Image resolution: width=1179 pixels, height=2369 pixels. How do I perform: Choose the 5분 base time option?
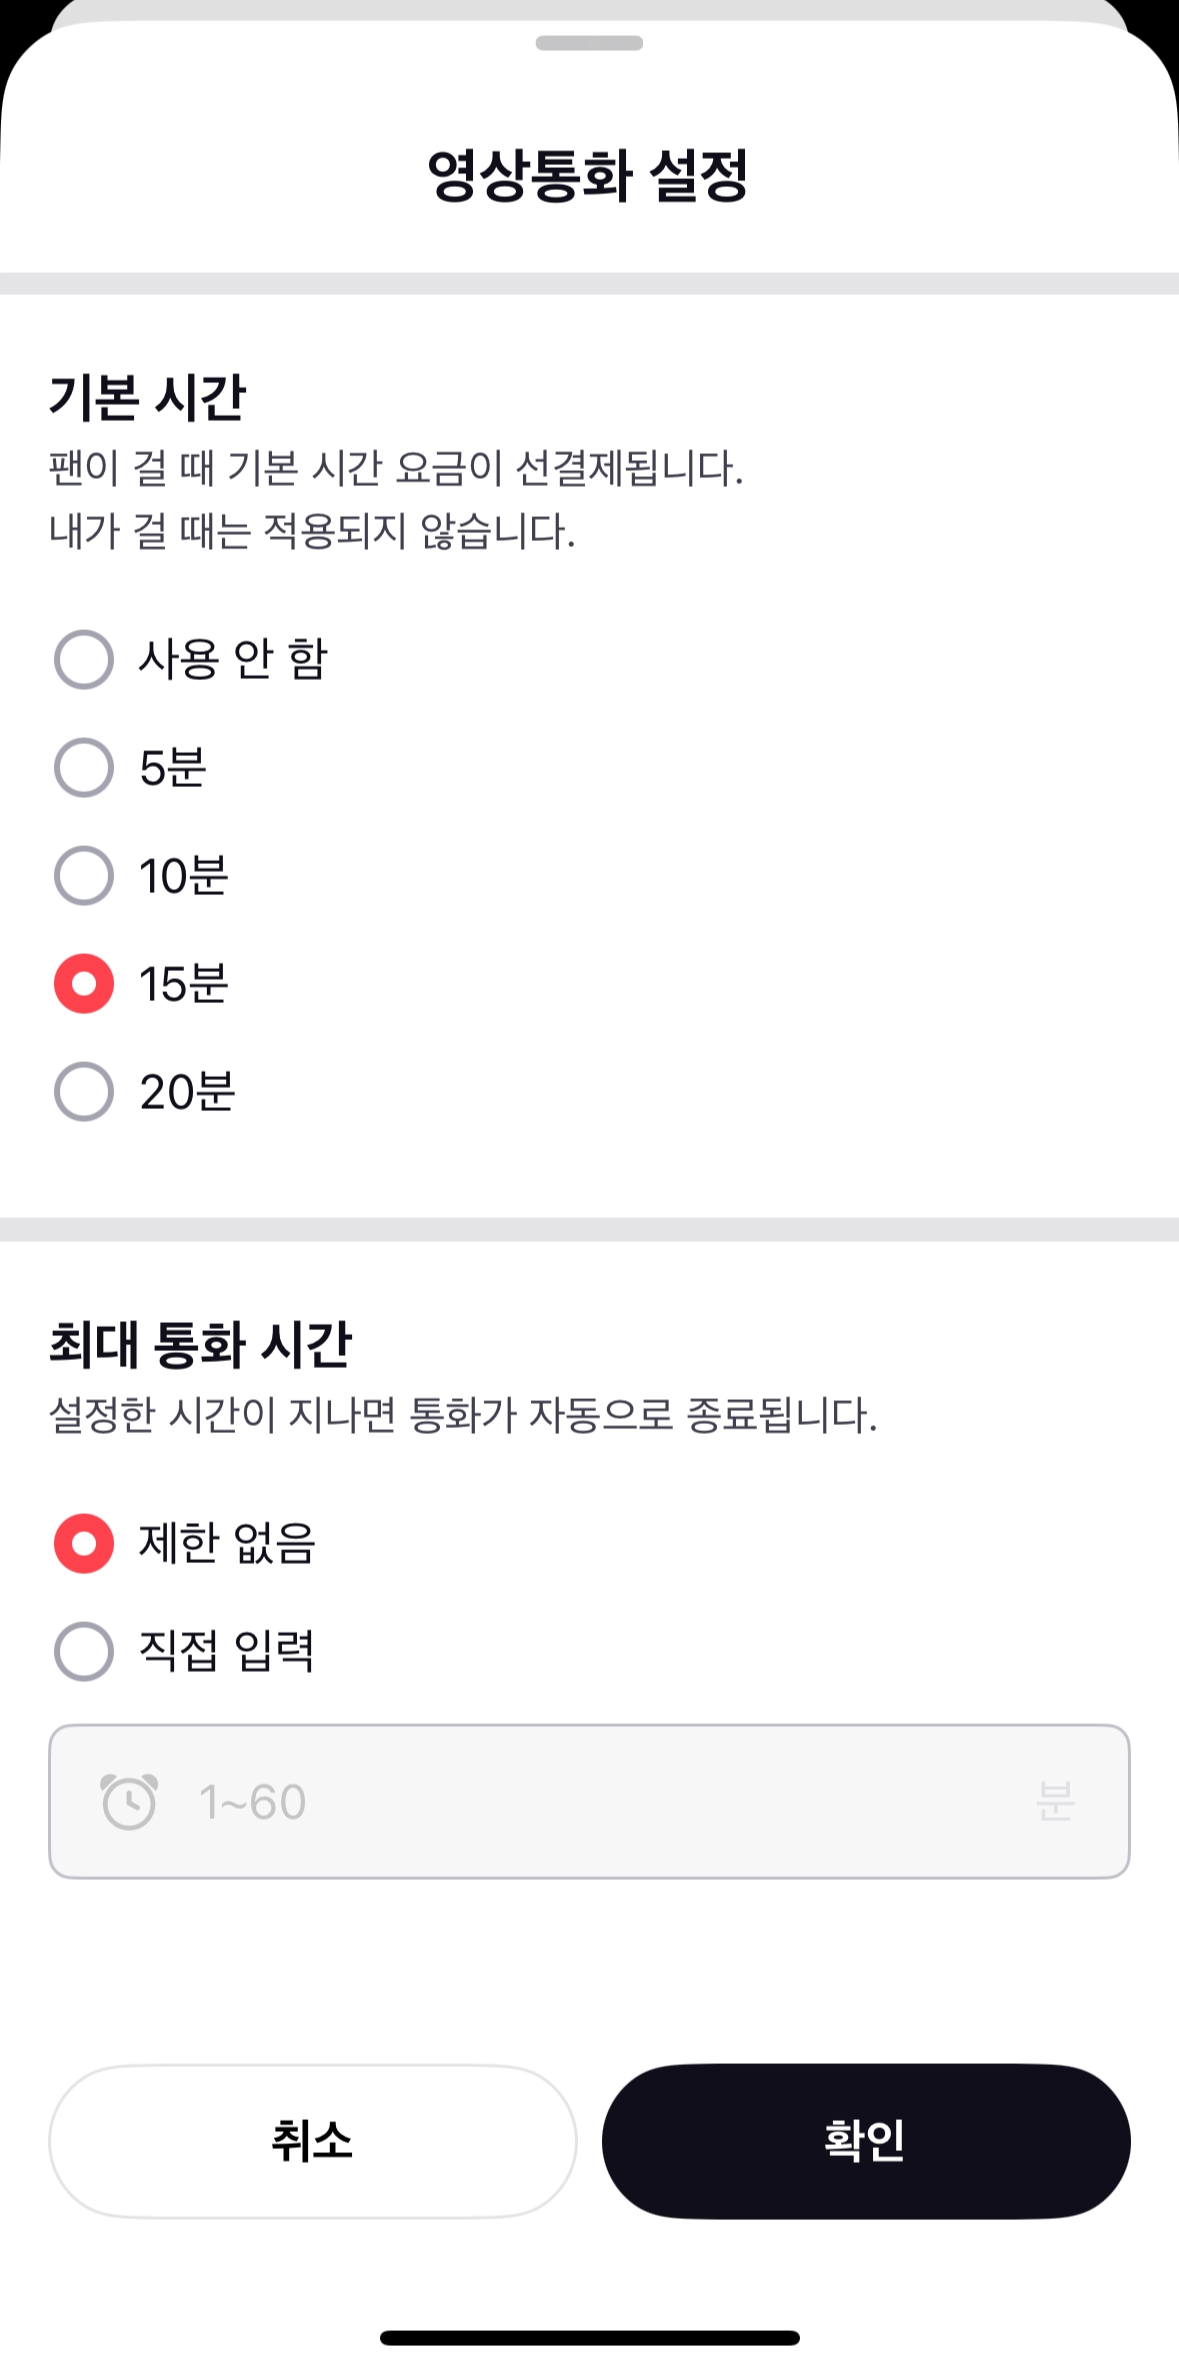click(x=84, y=767)
